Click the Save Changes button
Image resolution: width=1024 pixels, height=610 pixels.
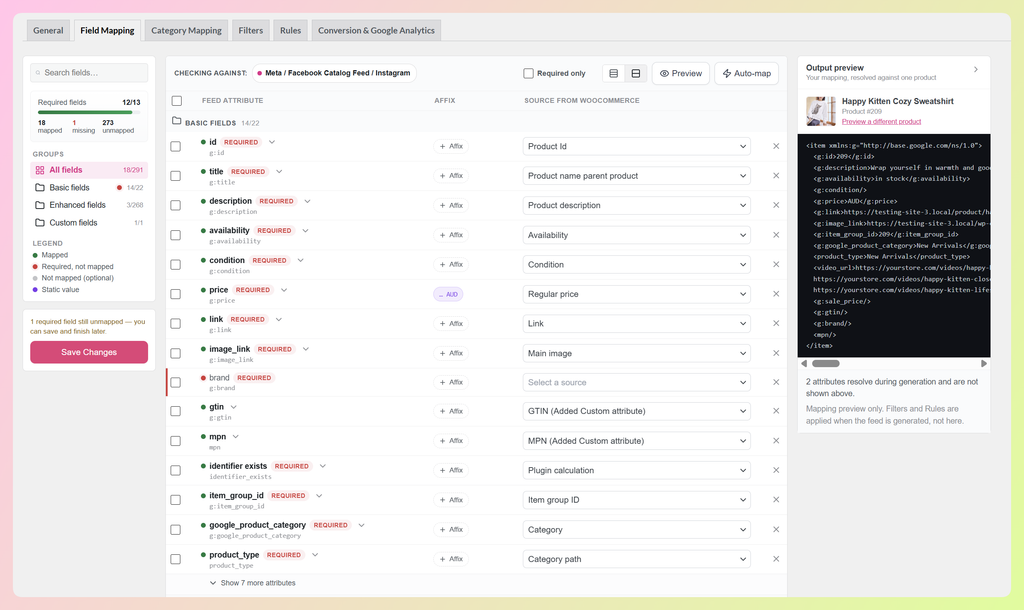[89, 352]
